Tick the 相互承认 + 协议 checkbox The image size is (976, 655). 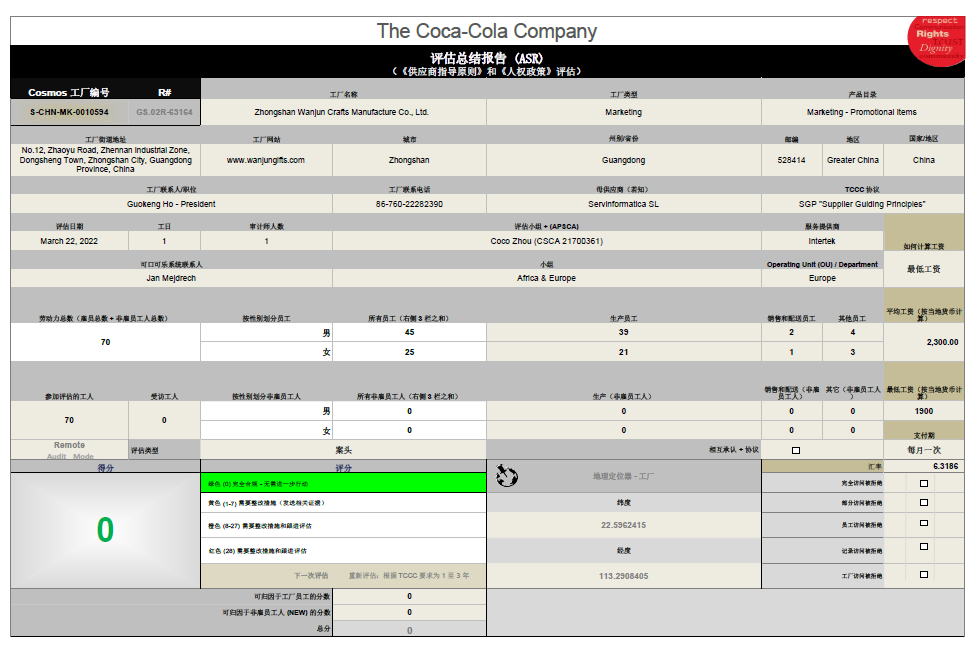(795, 450)
